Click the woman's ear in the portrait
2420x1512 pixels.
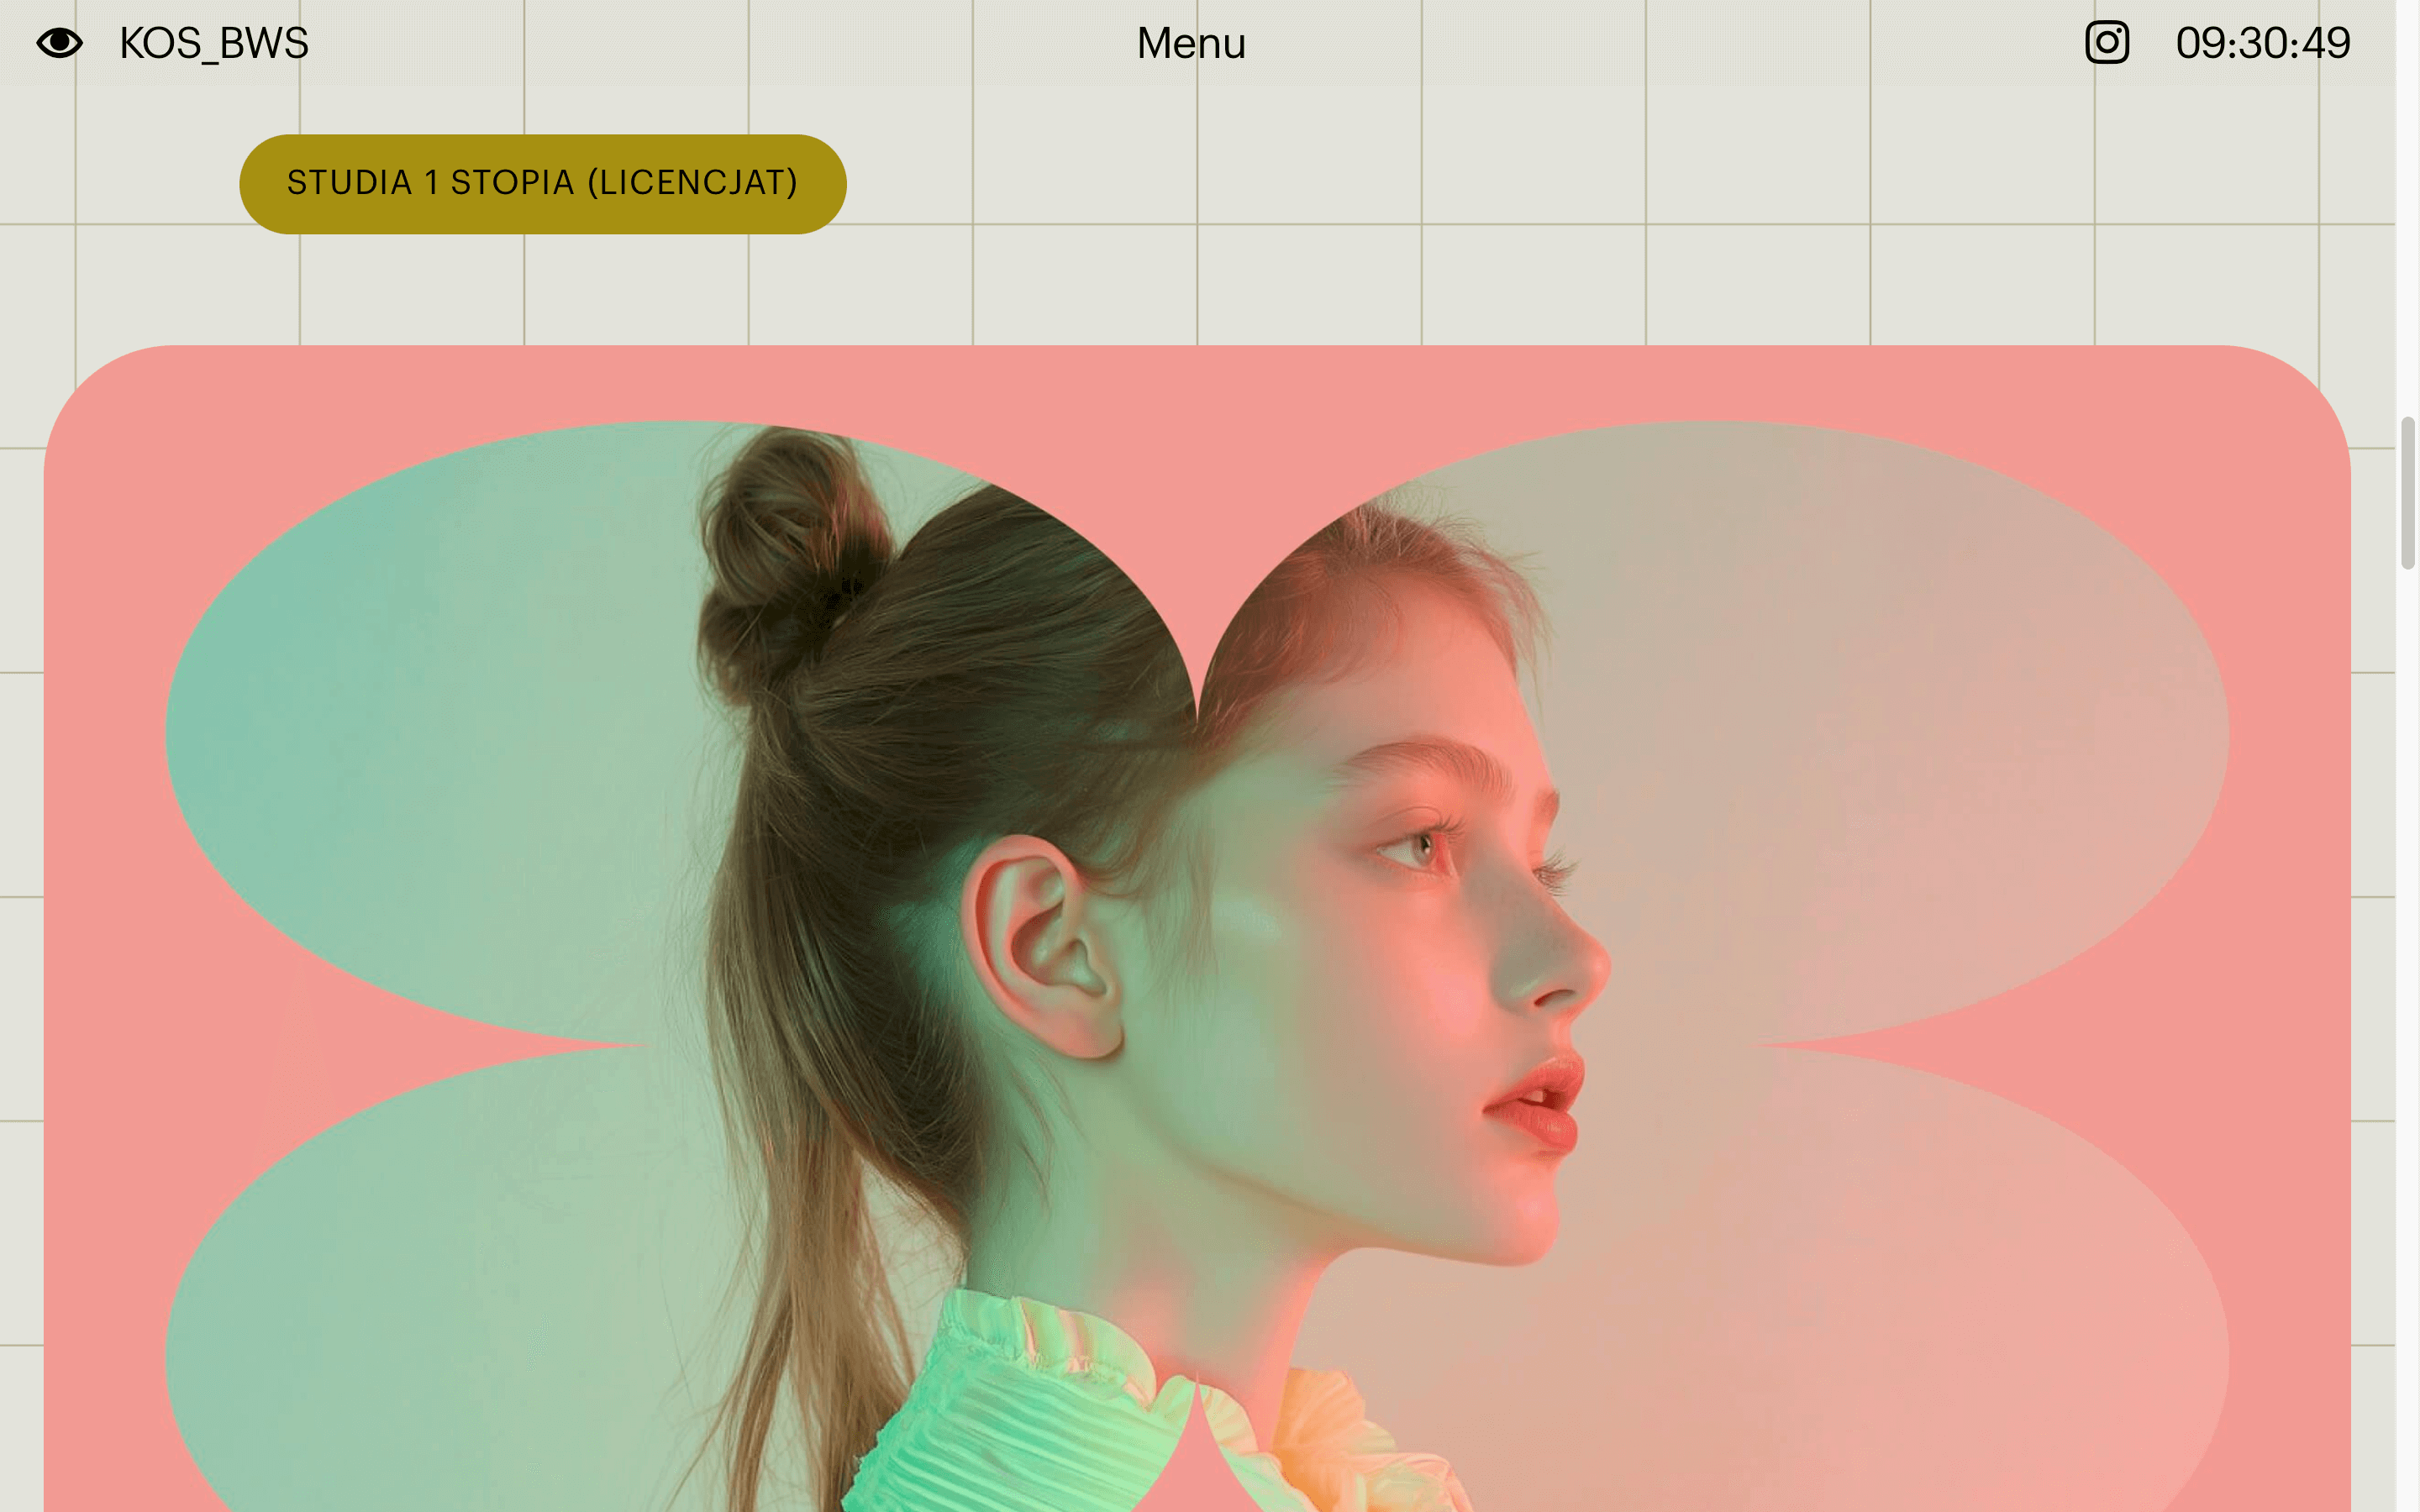pyautogui.click(x=1040, y=945)
